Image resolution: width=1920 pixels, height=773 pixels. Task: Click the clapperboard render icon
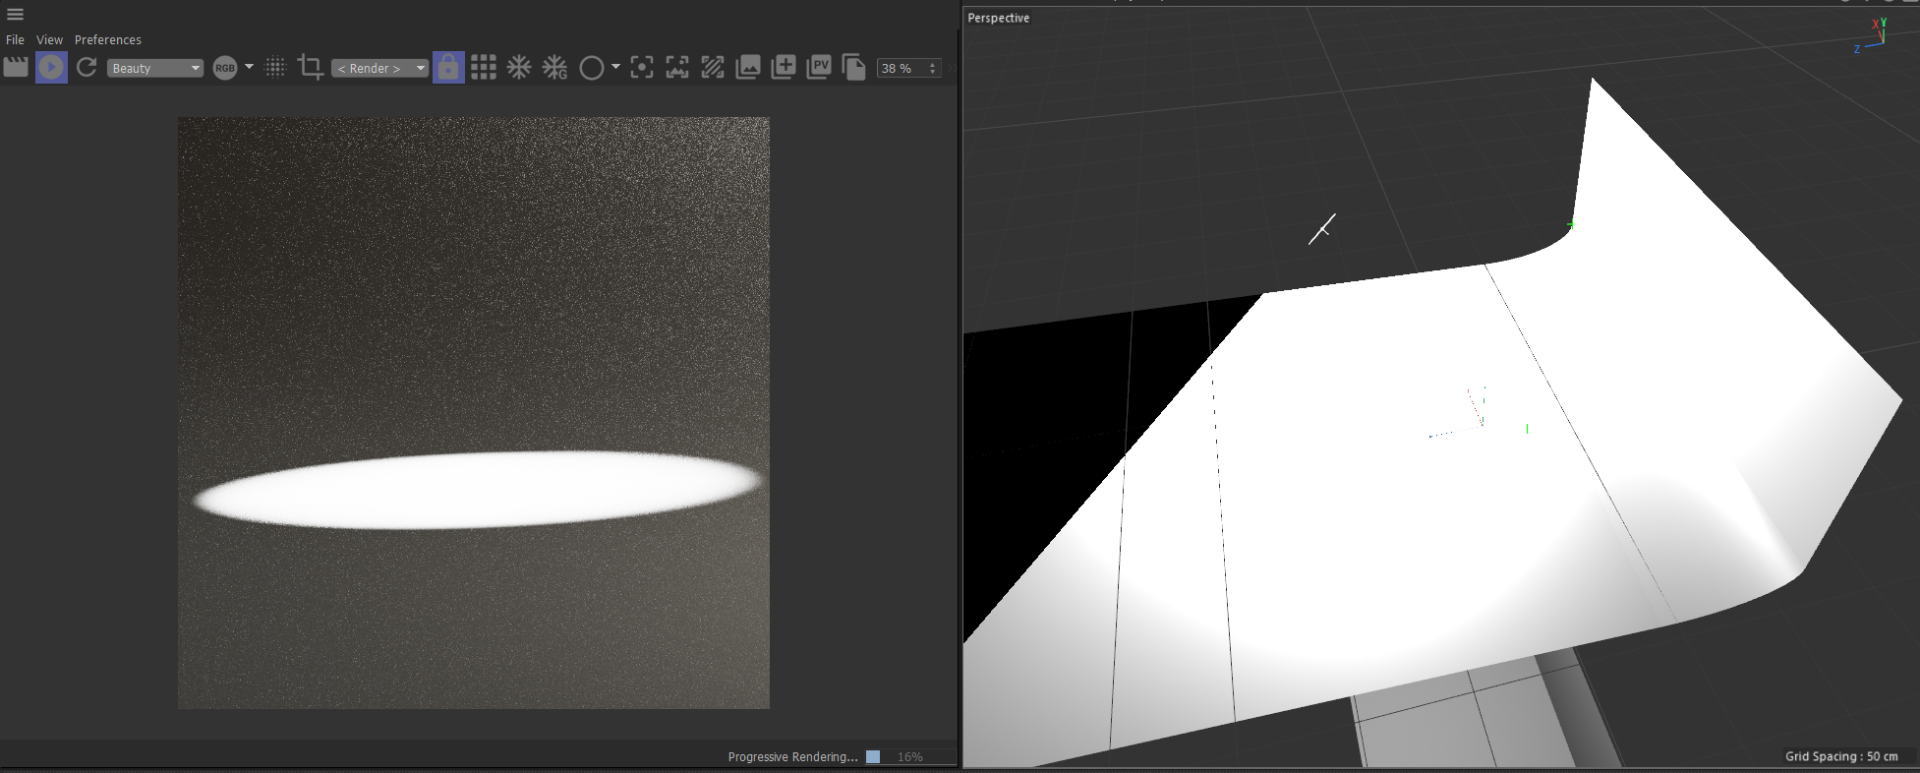pos(16,68)
